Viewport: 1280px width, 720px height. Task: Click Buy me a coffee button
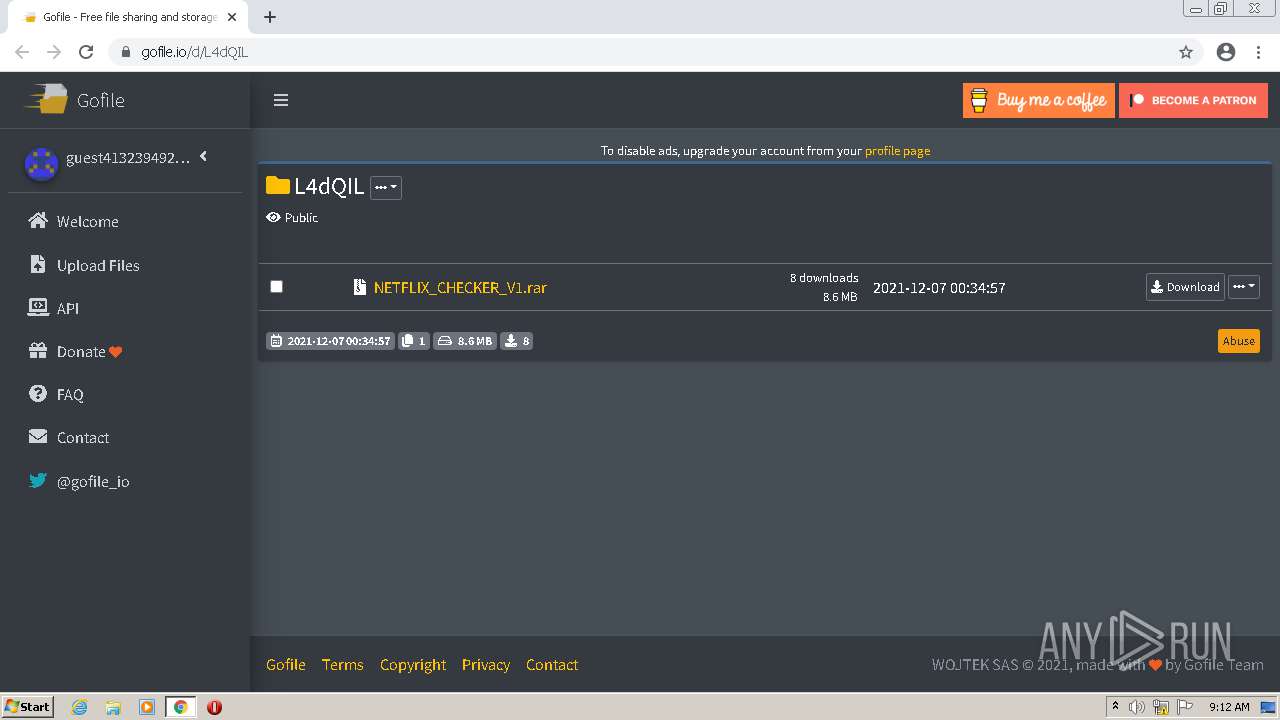(x=1039, y=100)
